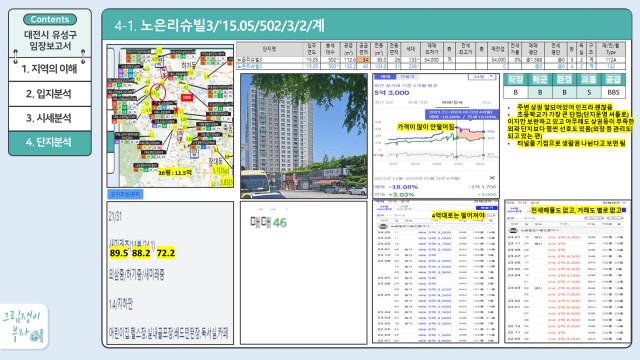Click the 교통 rating header cell
This screenshot has height=360, width=640.
(589, 79)
